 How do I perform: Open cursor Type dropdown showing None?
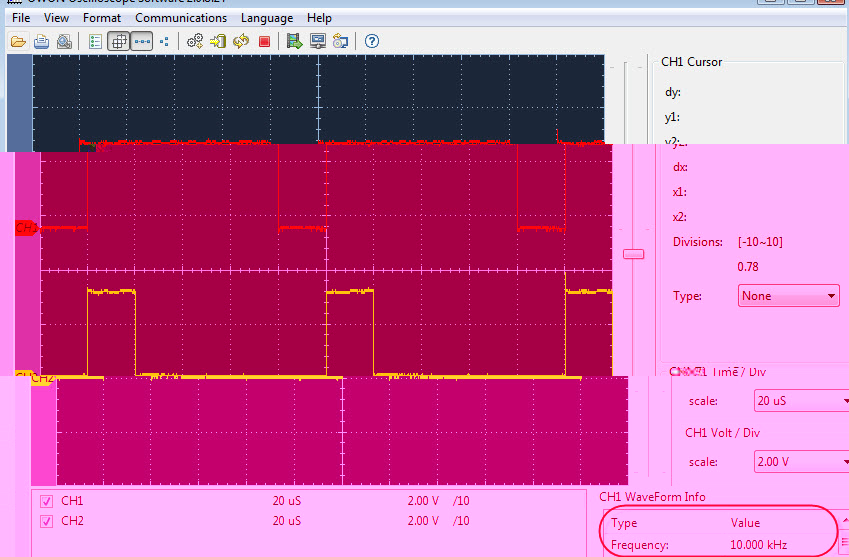[788, 296]
